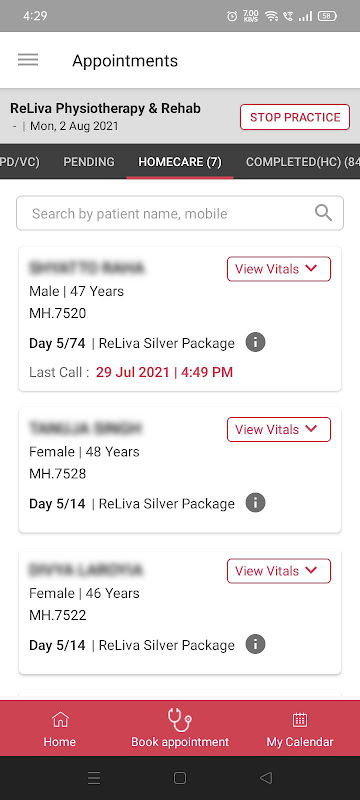Image resolution: width=360 pixels, height=800 pixels.
Task: Open My Calendar from bottom bar
Action: pyautogui.click(x=300, y=729)
